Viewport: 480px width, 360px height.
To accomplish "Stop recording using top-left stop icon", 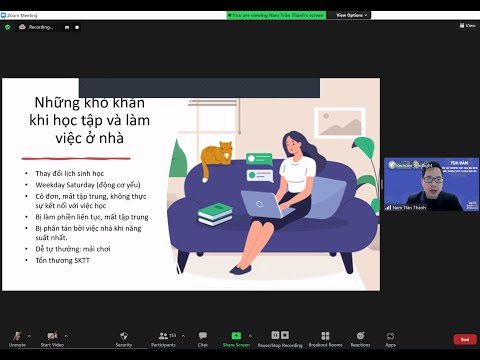I will point(77,27).
